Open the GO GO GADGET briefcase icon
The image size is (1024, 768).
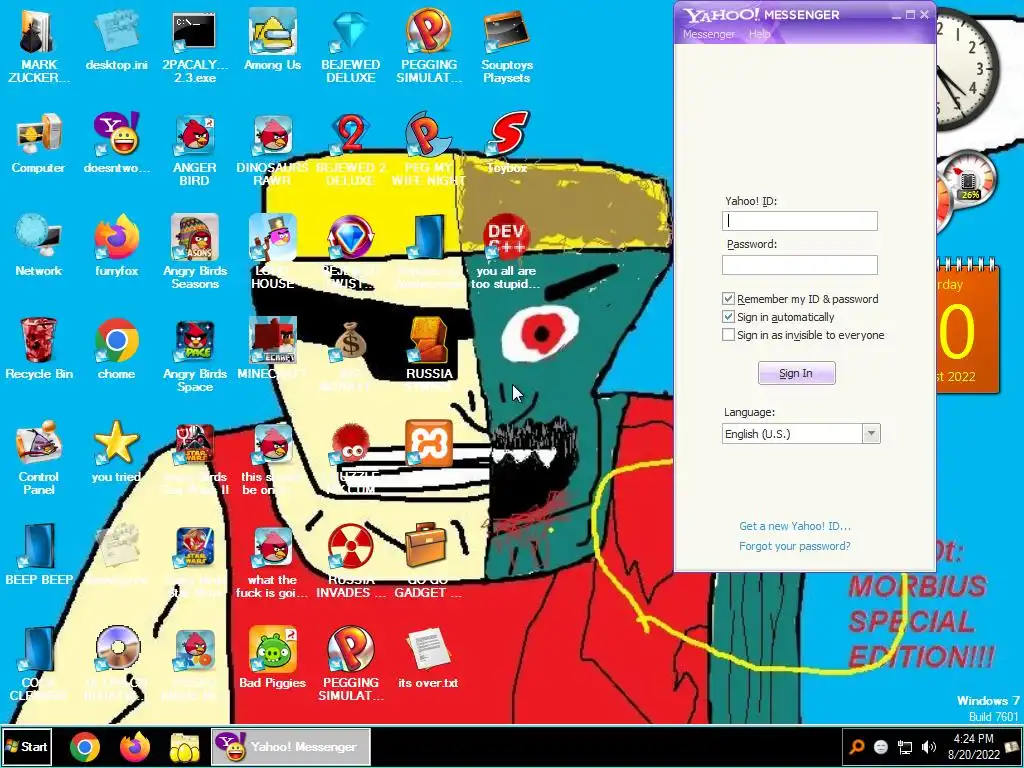pos(428,560)
